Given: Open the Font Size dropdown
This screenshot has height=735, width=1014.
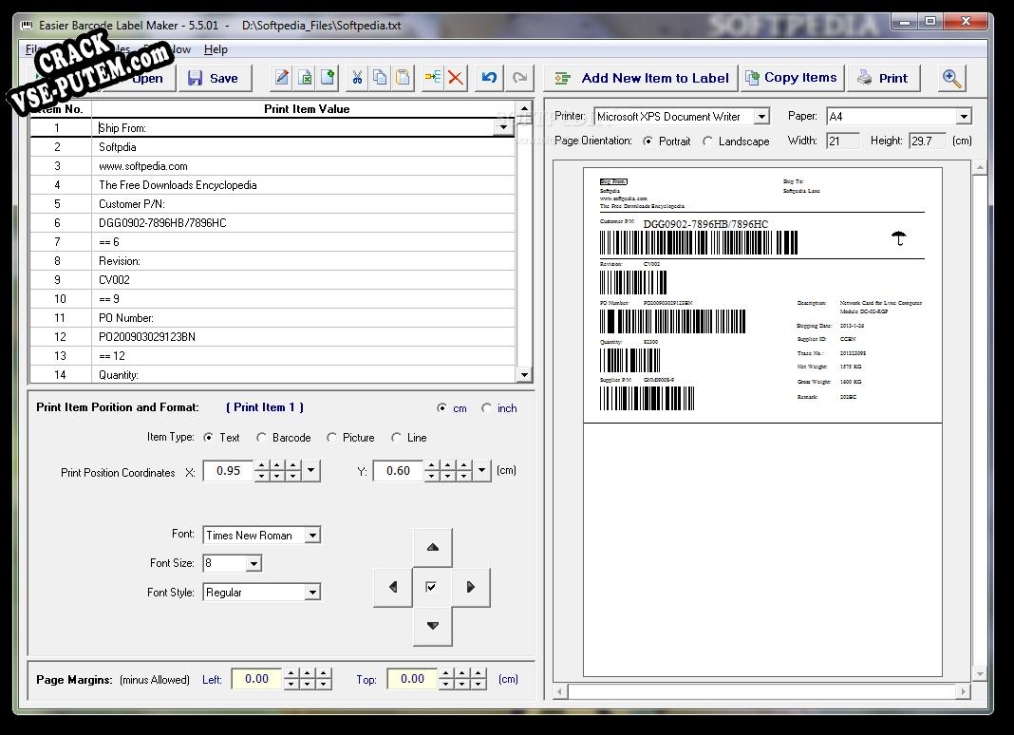Looking at the screenshot, I should (x=254, y=564).
